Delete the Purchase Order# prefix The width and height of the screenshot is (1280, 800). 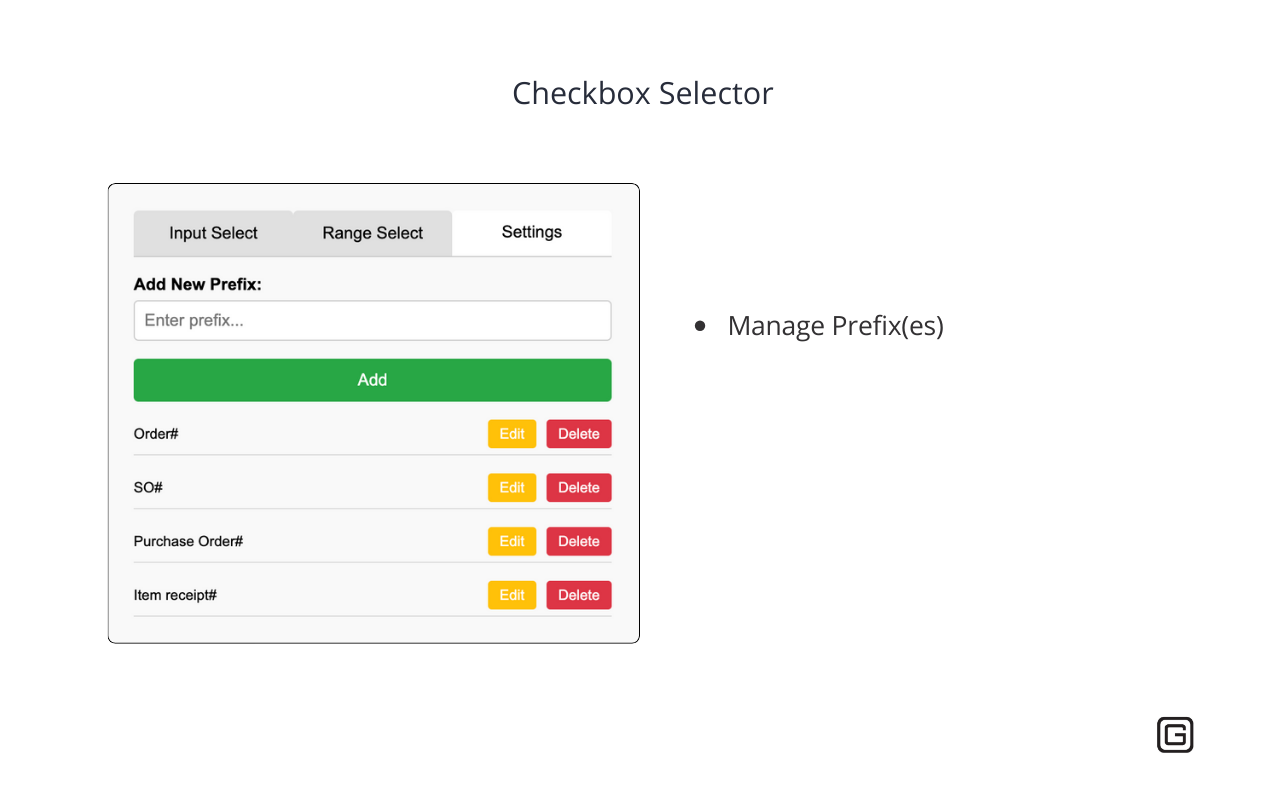[578, 541]
